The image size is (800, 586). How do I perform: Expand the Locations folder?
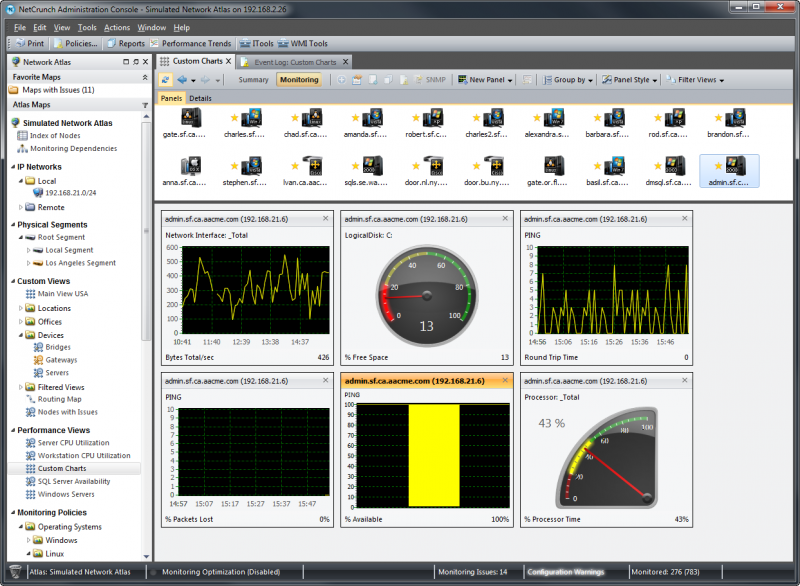(21, 308)
